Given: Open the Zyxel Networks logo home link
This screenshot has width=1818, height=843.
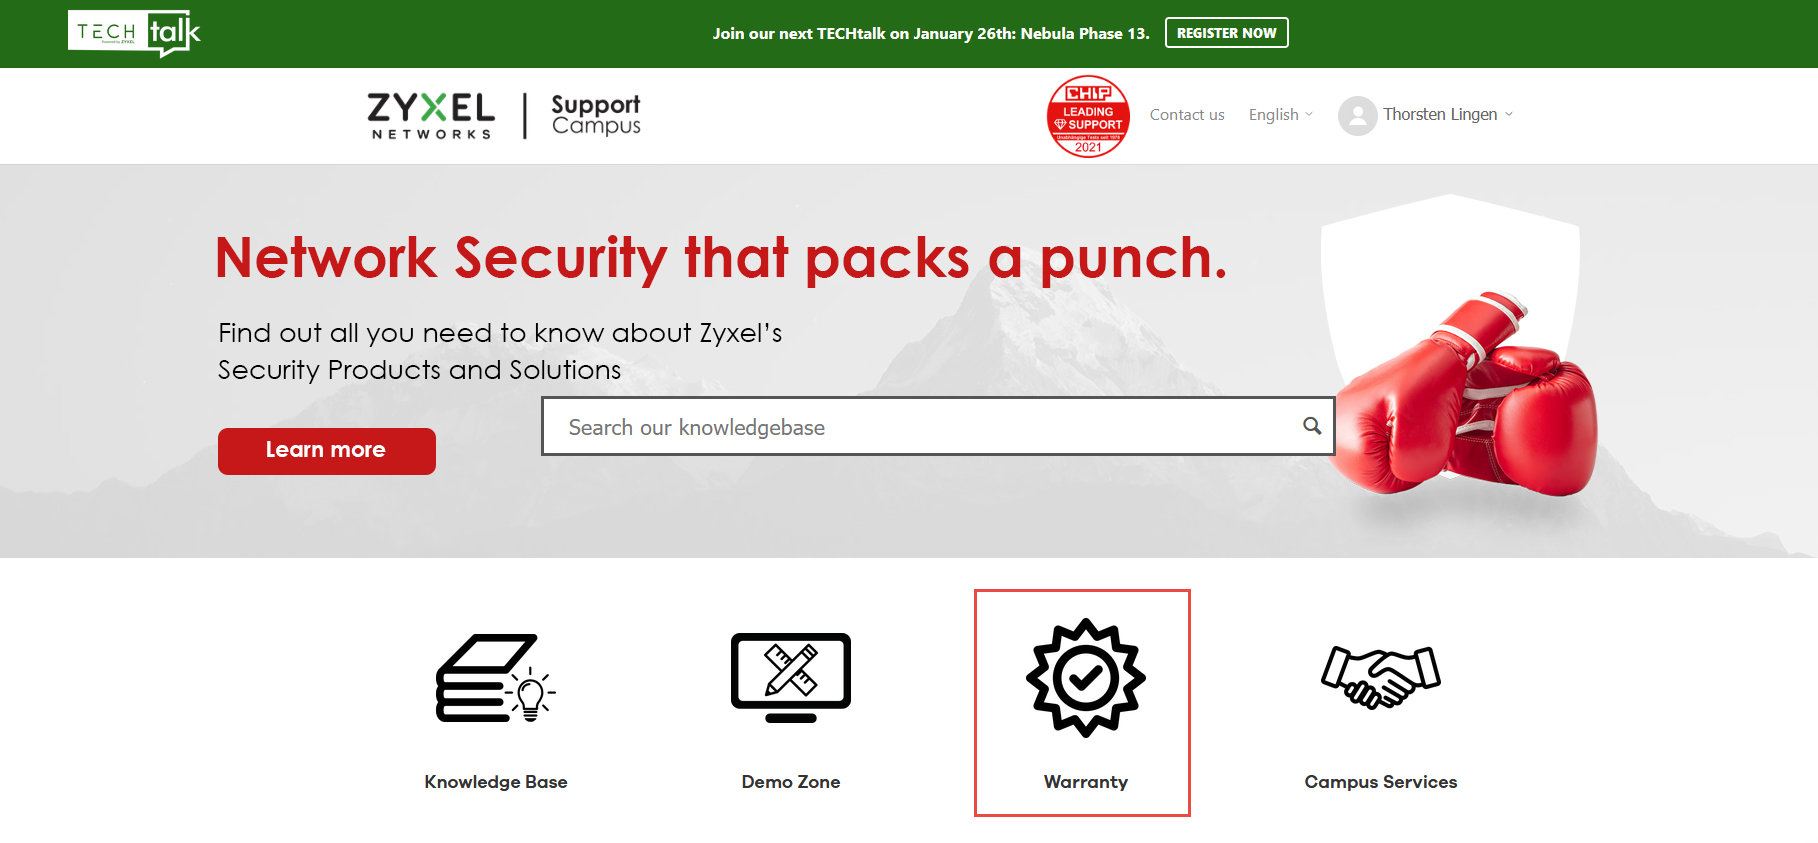Looking at the screenshot, I should 430,116.
